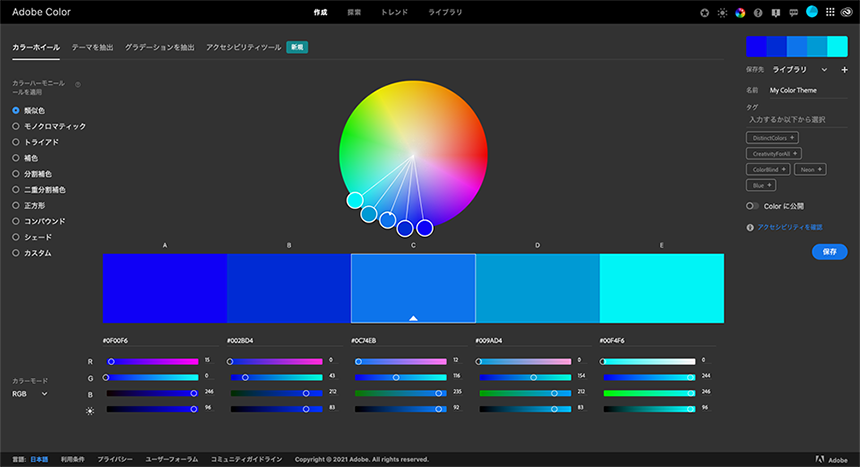Add the DistinctColors tag
This screenshot has height=467, width=860.
[x=772, y=138]
